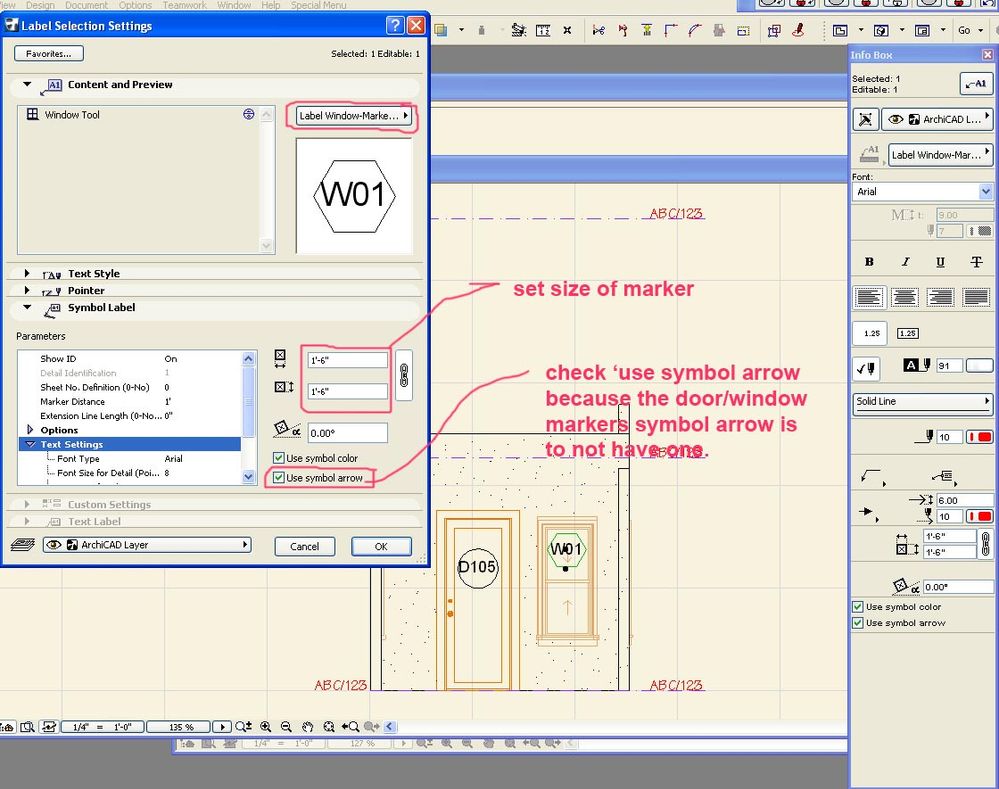Uncheck 'Use symbol color' in the dialog
This screenshot has height=789, width=999.
[x=279, y=457]
